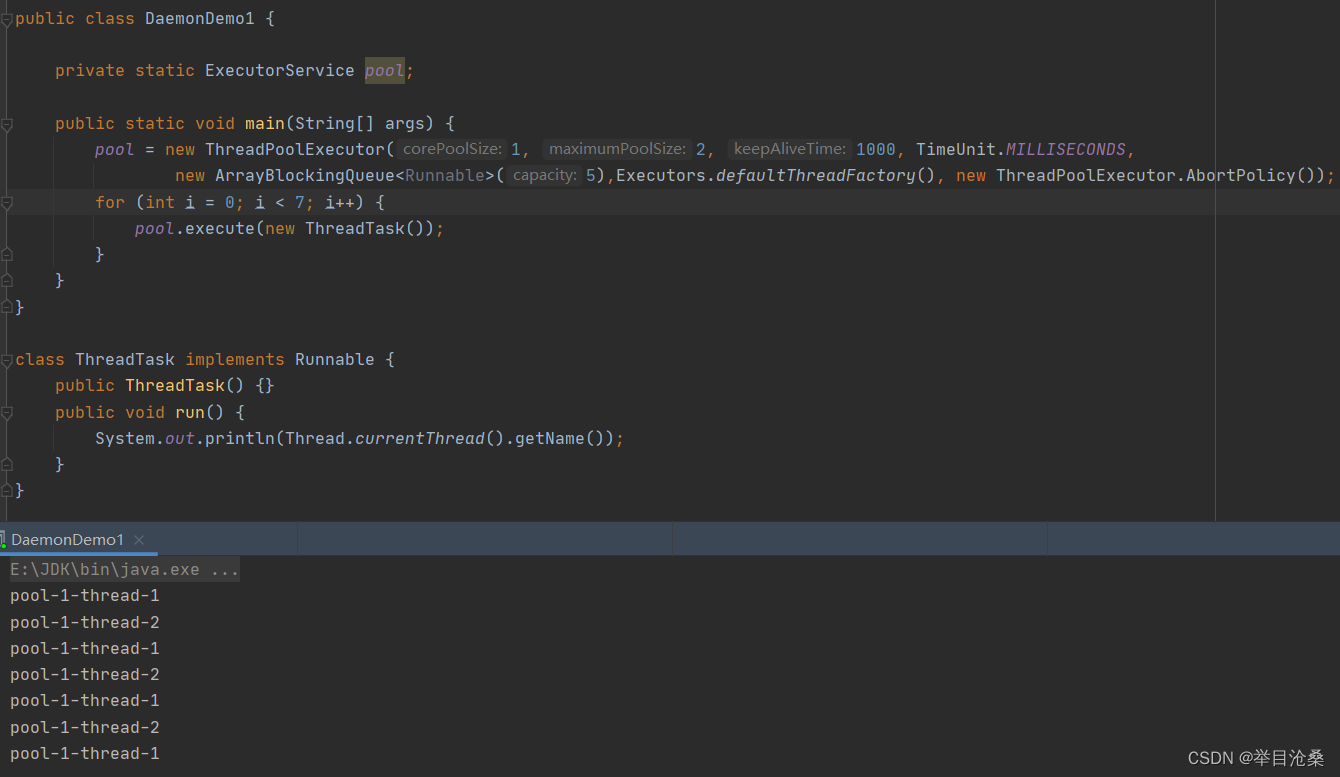Click the first pool-1-thread-2 console output line
Screen dimensions: 1340x777
point(85,622)
